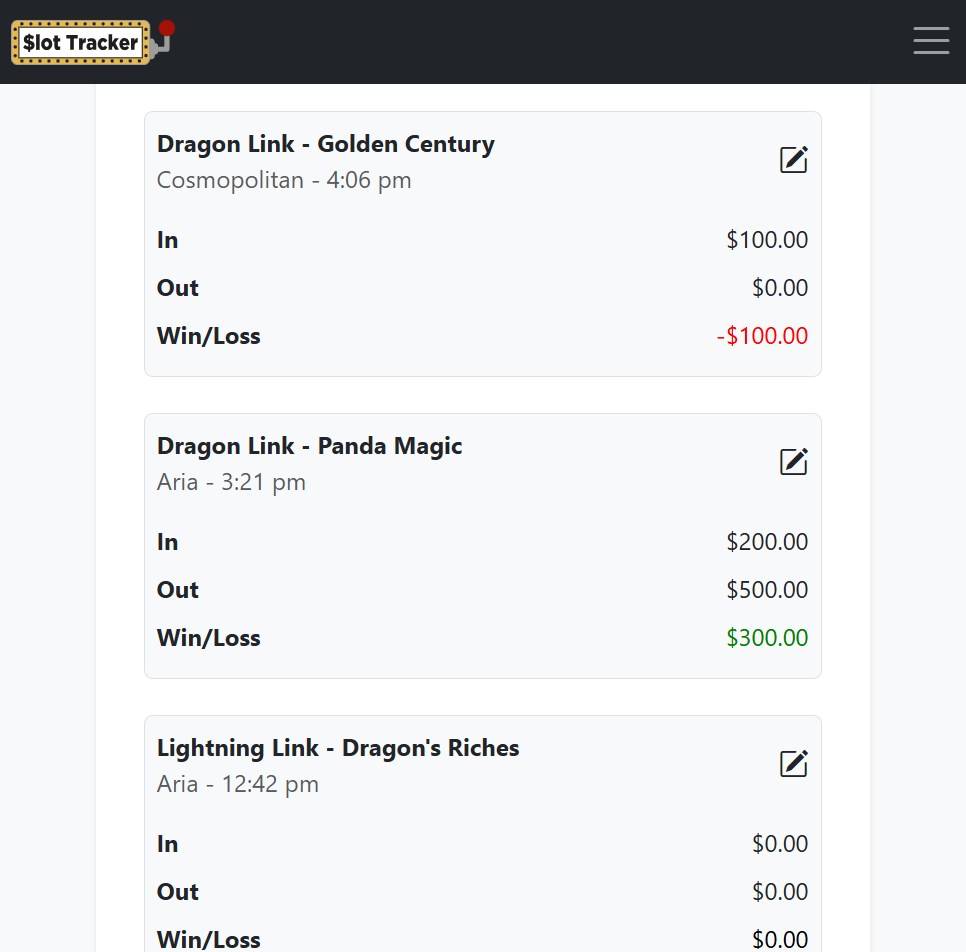Screen dimensions: 966x952
Task: Click the Aria - 3:21 pm subtitle
Action: (231, 482)
